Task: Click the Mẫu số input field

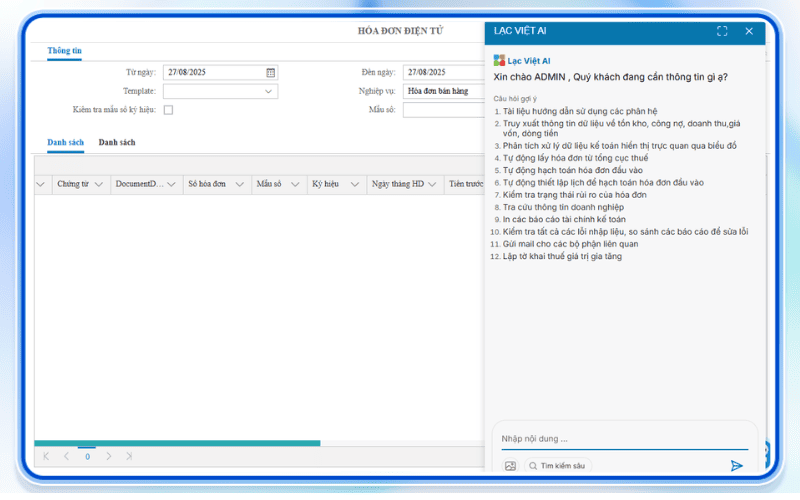Action: point(444,110)
